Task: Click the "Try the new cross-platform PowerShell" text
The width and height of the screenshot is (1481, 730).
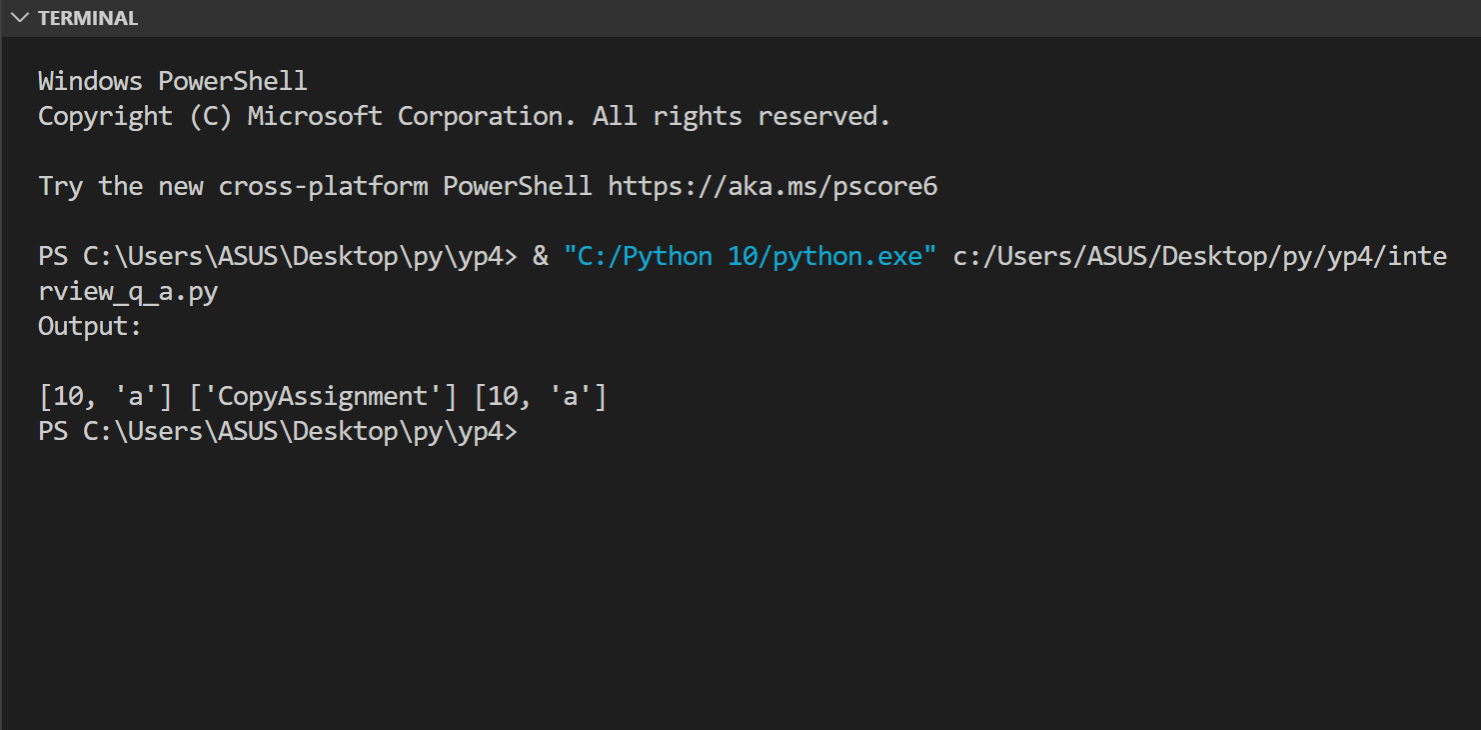Action: click(x=314, y=186)
